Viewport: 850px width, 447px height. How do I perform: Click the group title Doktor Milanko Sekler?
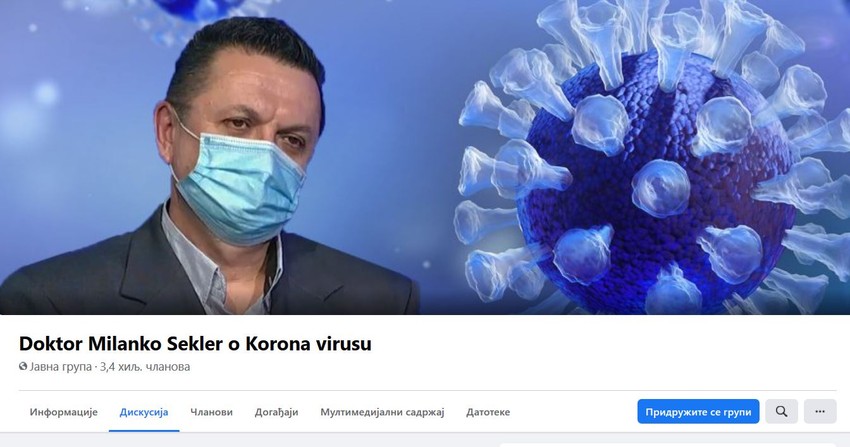coord(195,344)
